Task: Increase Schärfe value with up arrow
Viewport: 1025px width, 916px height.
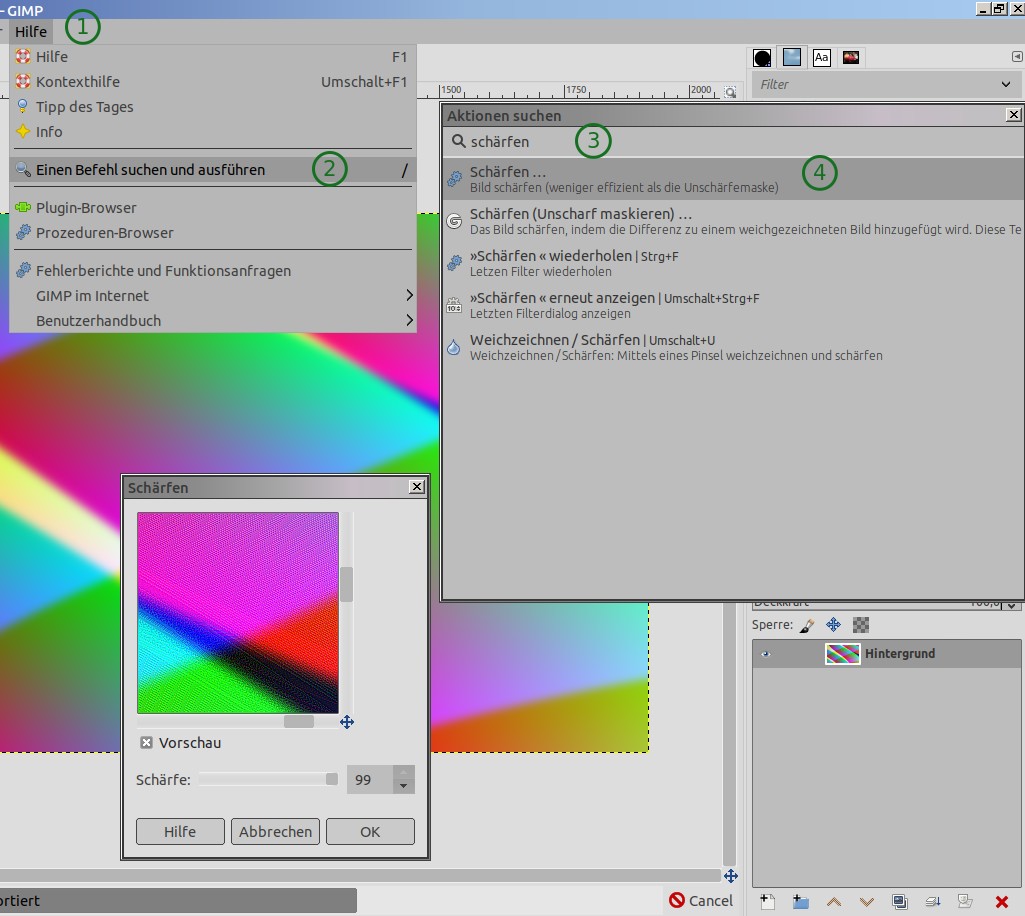Action: tap(403, 772)
